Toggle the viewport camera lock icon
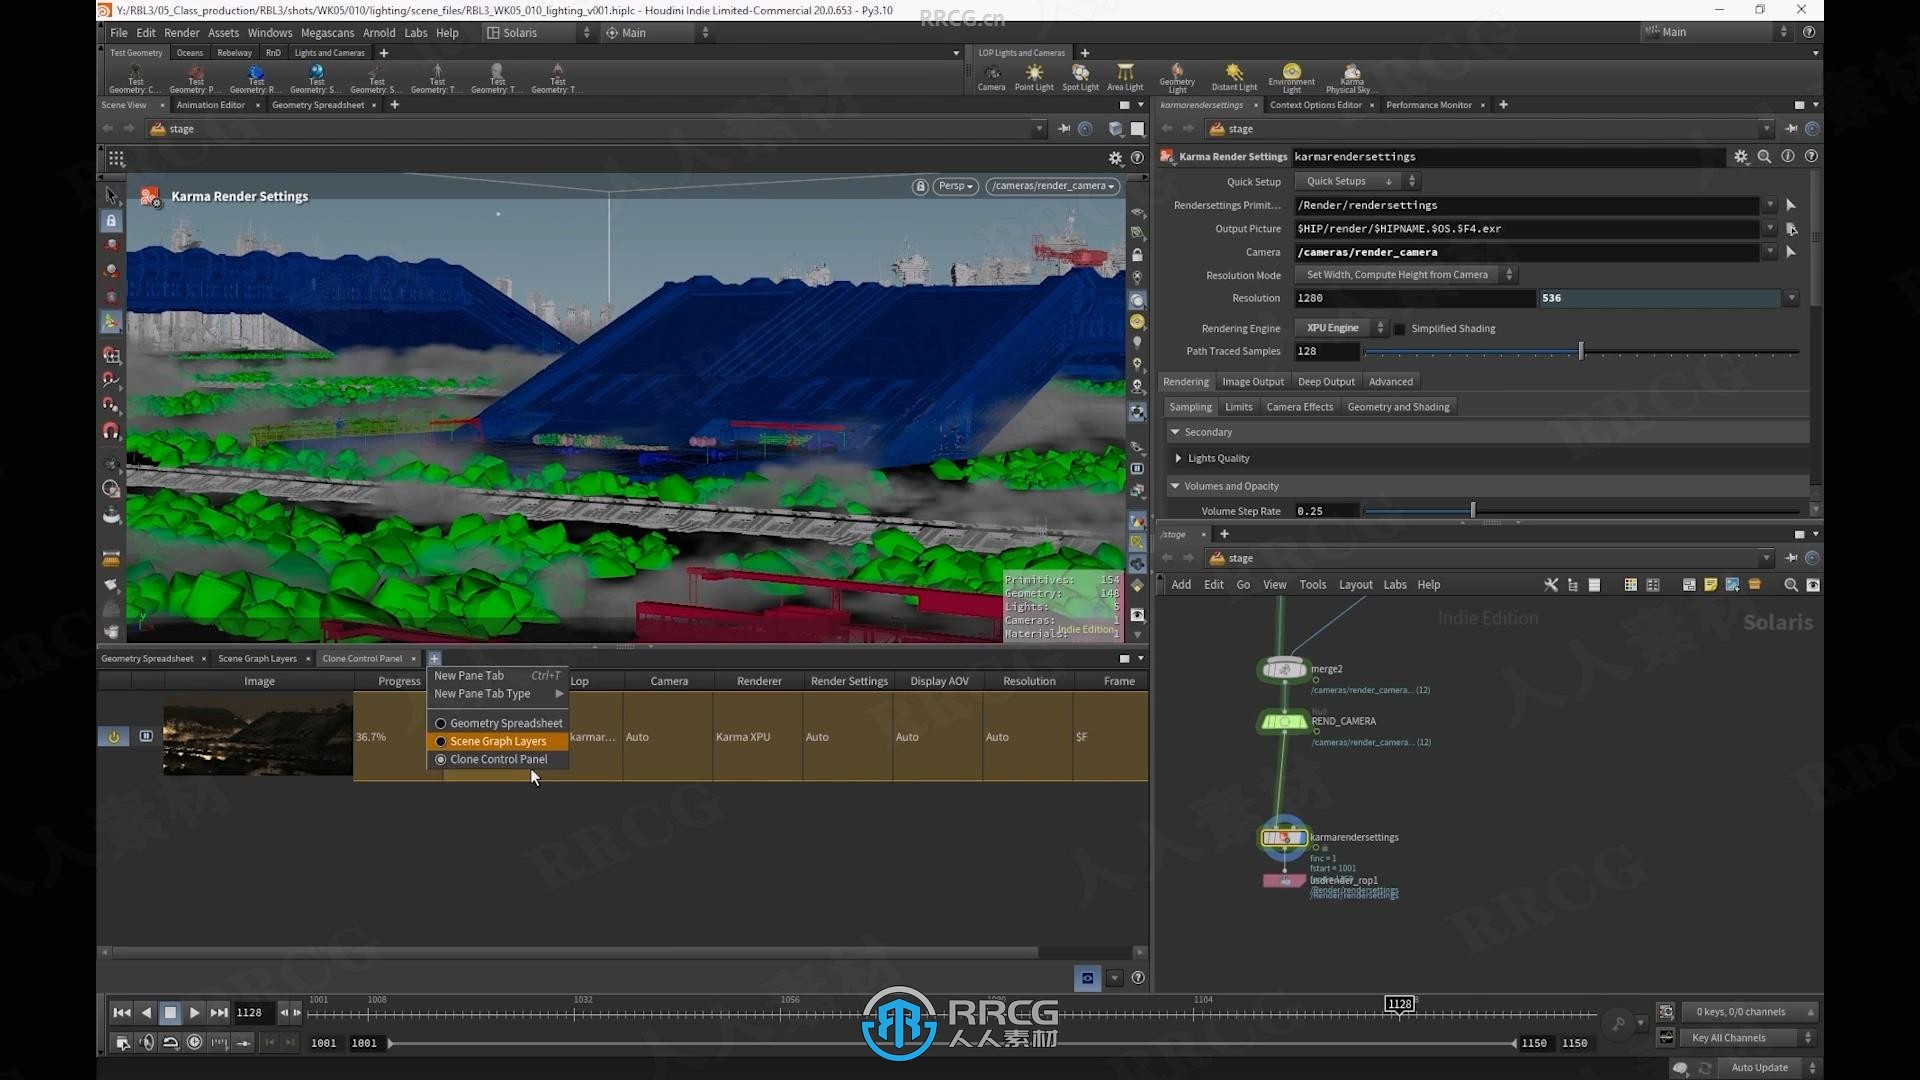Viewport: 1920px width, 1080px height. coord(920,186)
